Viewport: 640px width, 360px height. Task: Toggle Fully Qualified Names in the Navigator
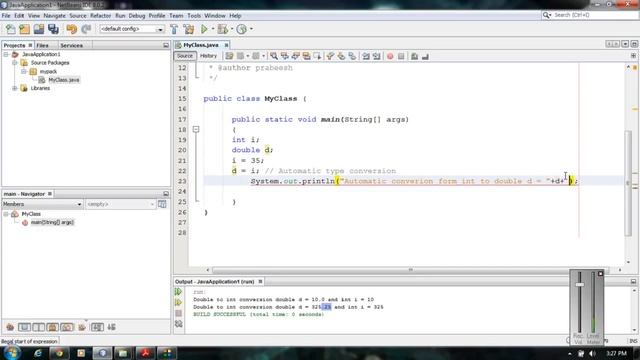[x=82, y=327]
